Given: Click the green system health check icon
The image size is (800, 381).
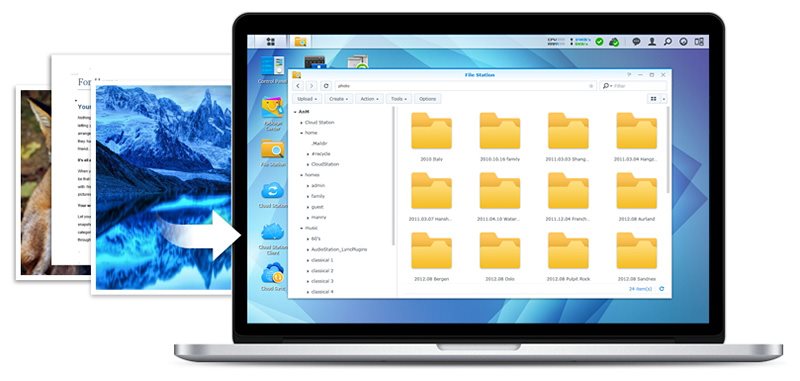Looking at the screenshot, I should 599,42.
